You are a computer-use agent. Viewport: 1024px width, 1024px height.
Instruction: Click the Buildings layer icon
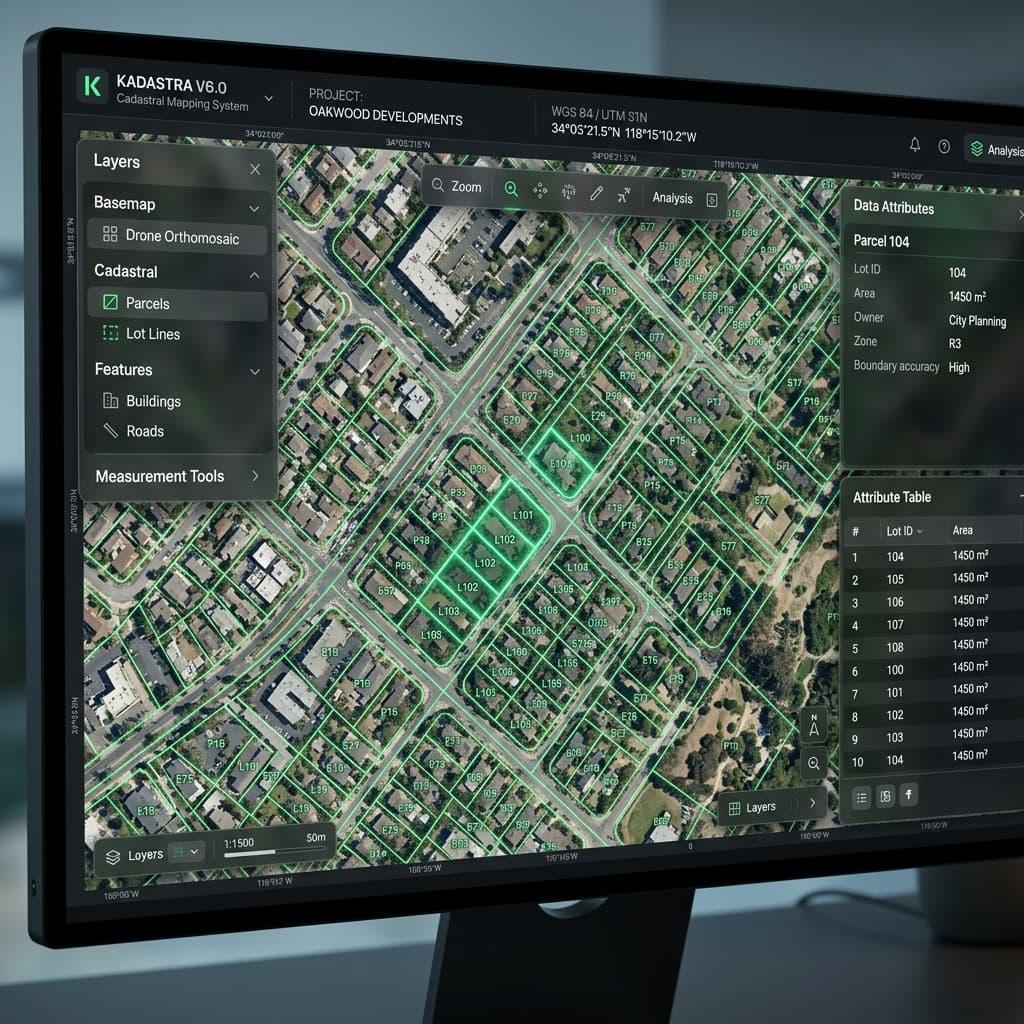click(x=110, y=400)
